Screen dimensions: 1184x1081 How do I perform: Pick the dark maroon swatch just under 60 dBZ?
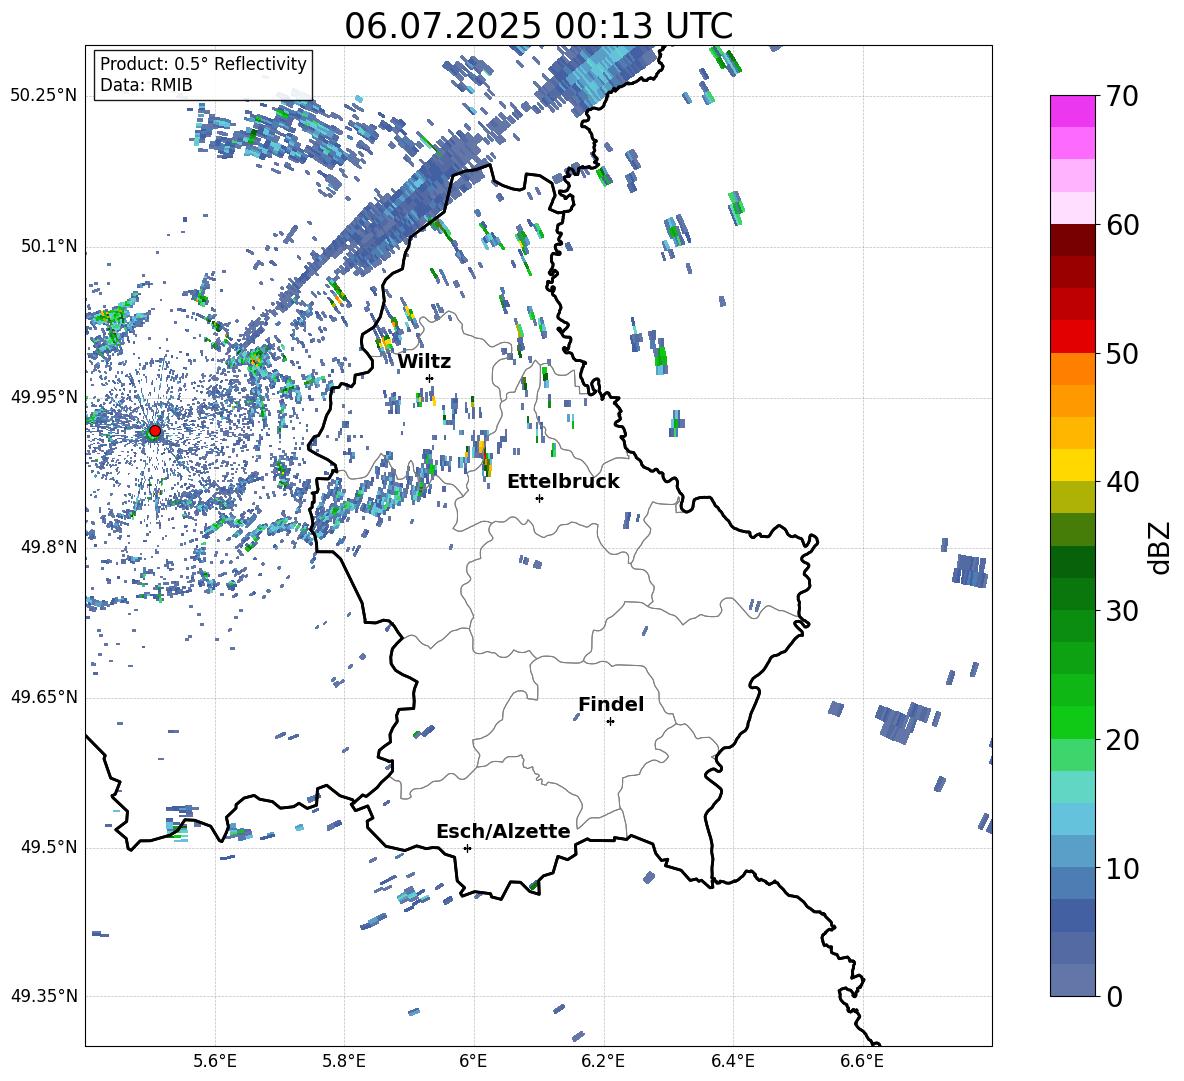point(1073,240)
